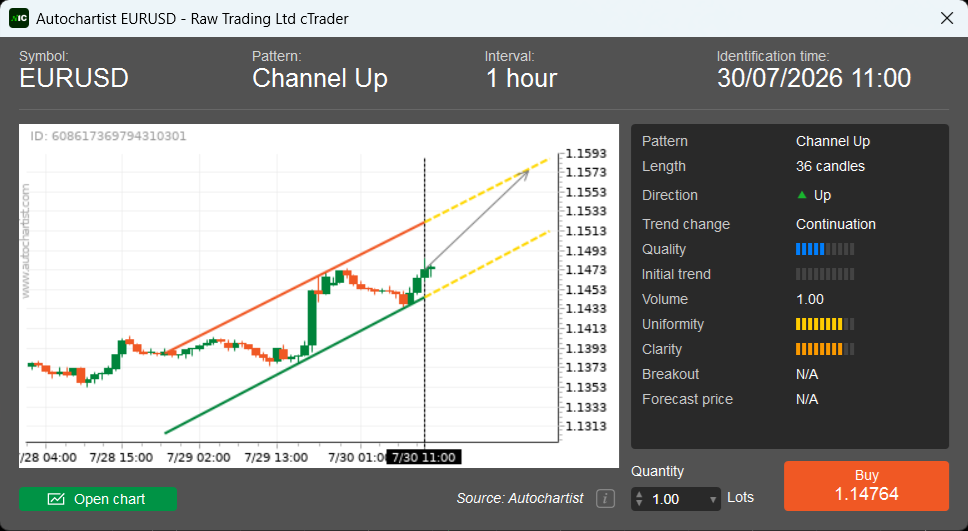Click the Lots unit label
Image resolution: width=968 pixels, height=531 pixels.
pyautogui.click(x=740, y=497)
